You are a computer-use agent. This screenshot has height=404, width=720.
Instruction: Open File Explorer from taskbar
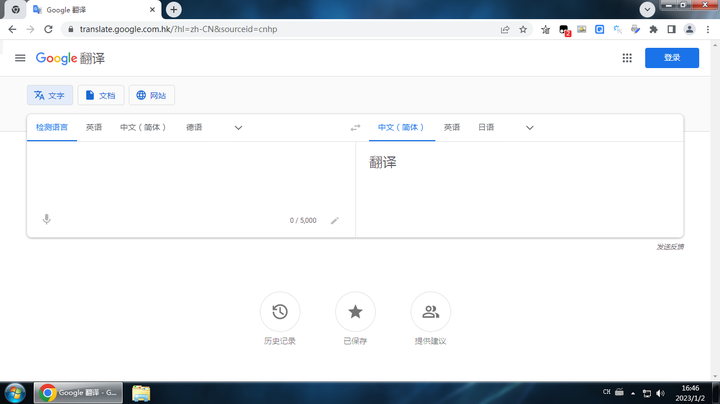(141, 393)
